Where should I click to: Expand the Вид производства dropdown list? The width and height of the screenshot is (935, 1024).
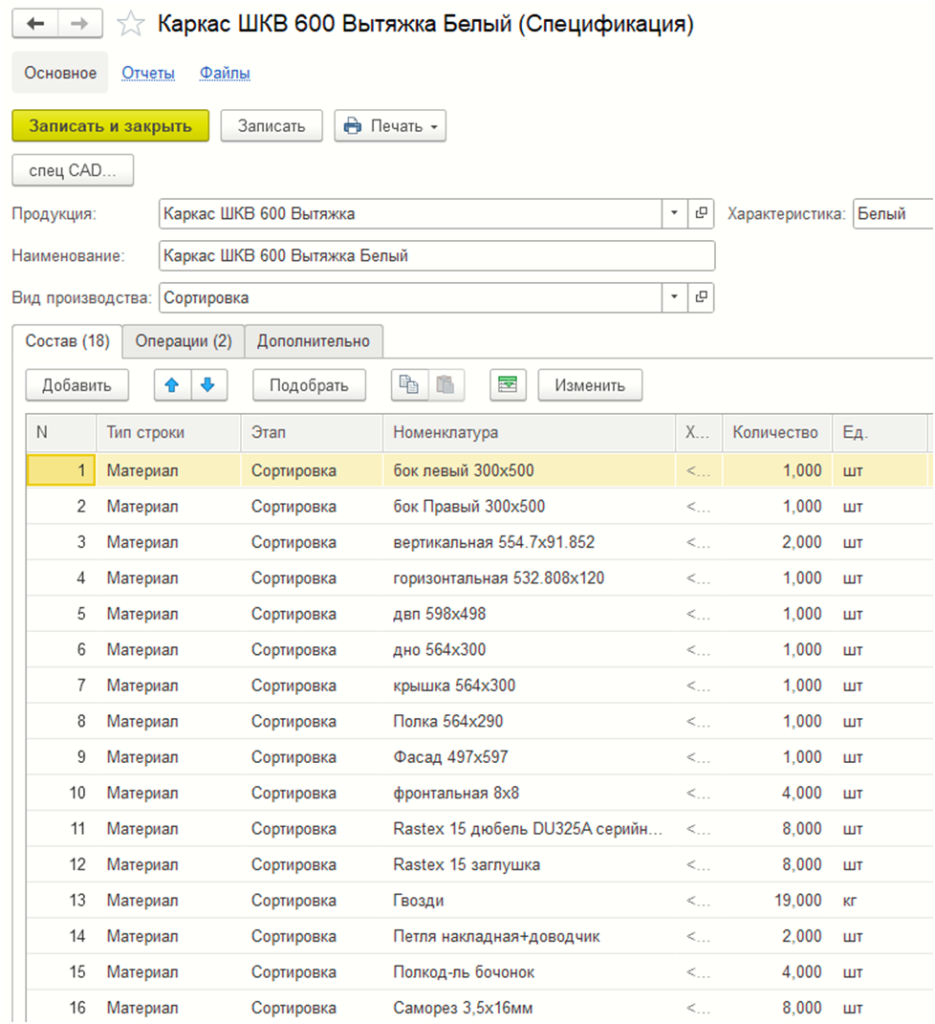[674, 297]
